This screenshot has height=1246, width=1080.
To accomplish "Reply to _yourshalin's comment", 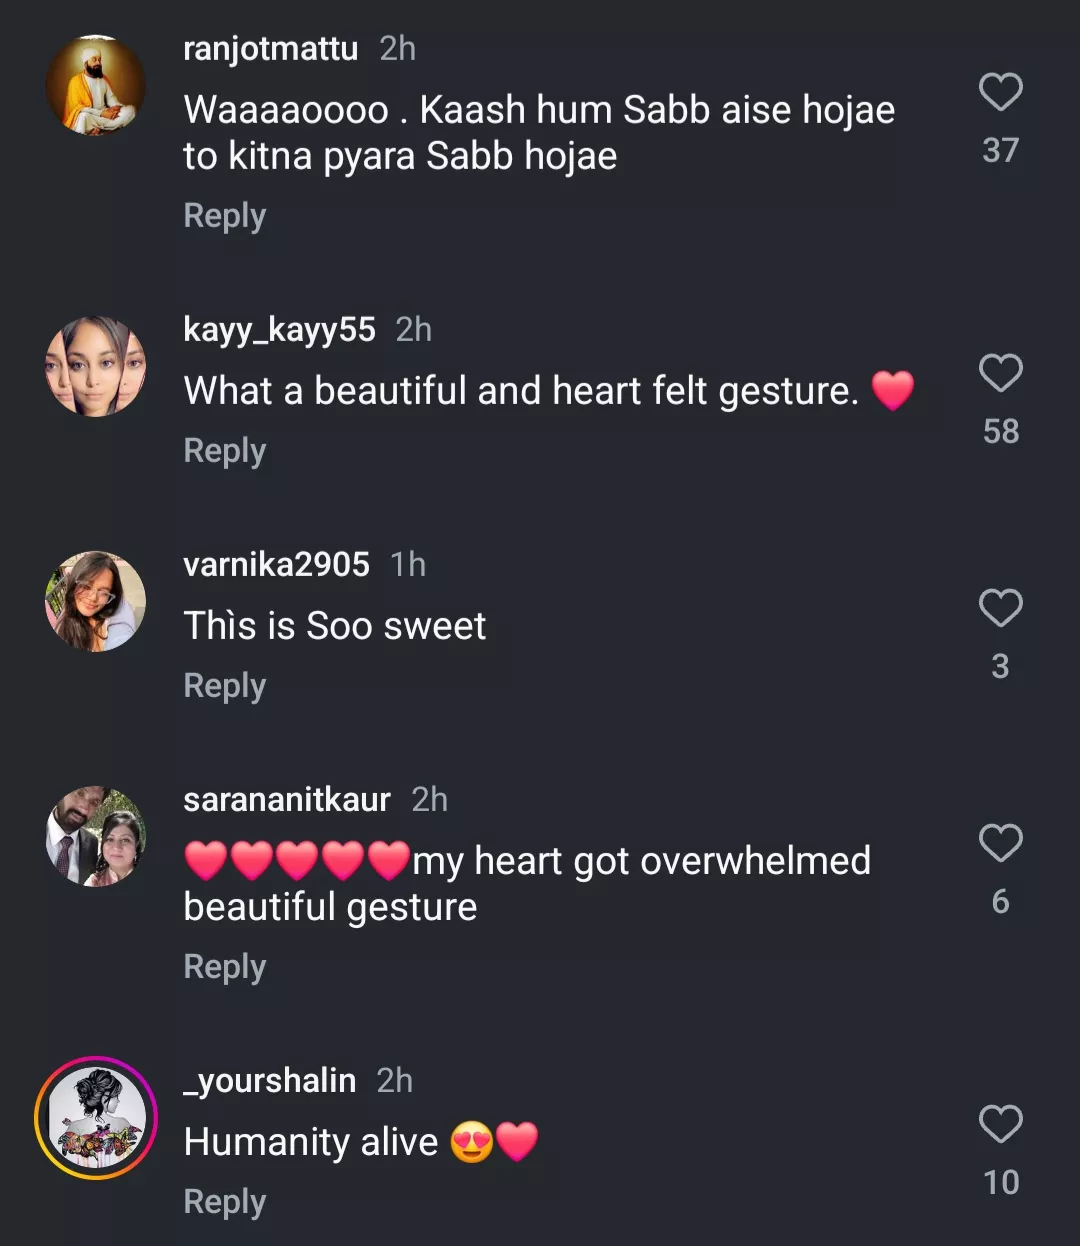I will tap(225, 1202).
